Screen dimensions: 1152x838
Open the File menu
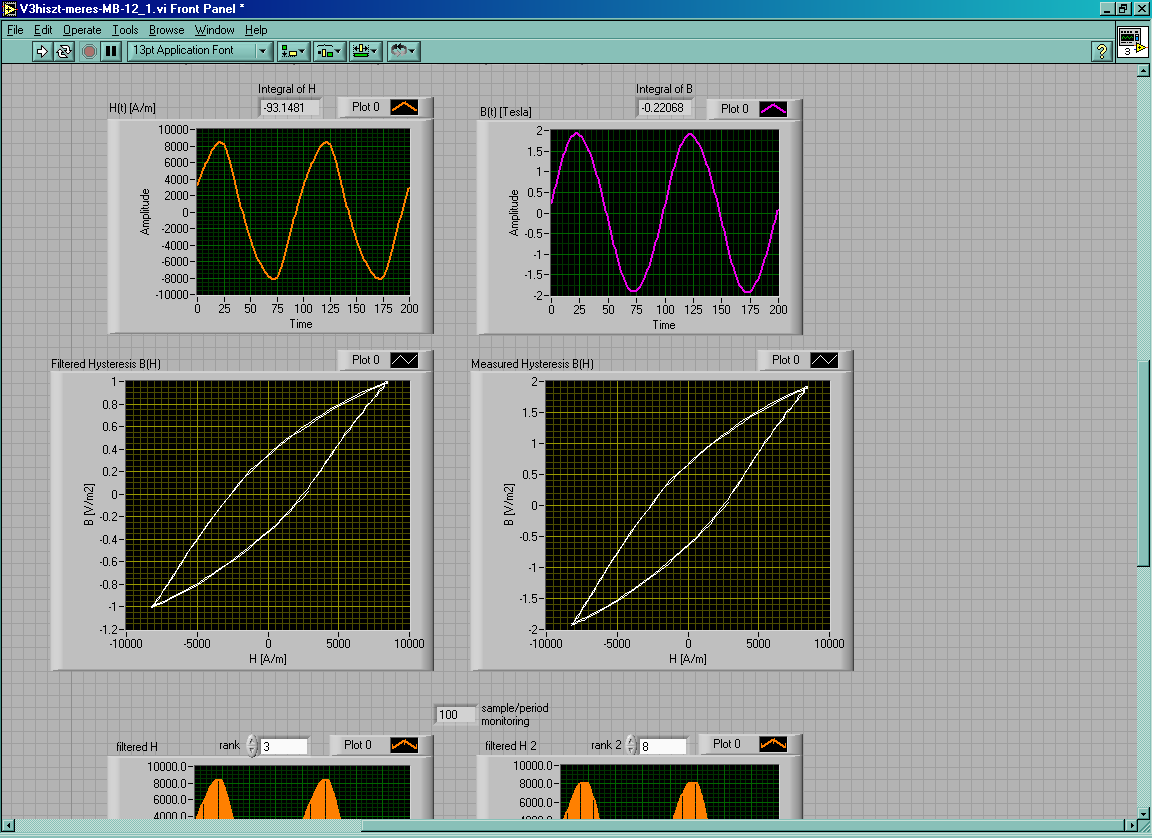click(x=15, y=30)
